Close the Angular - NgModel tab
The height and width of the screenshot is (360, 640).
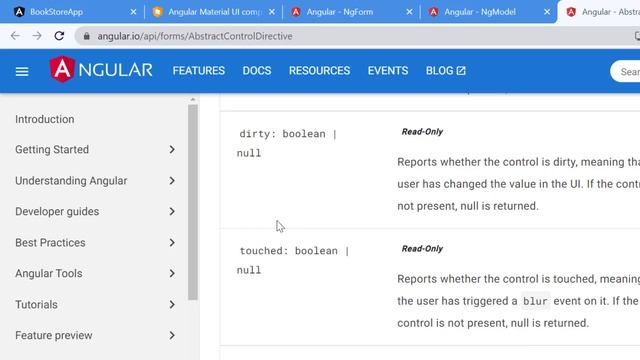pyautogui.click(x=547, y=12)
